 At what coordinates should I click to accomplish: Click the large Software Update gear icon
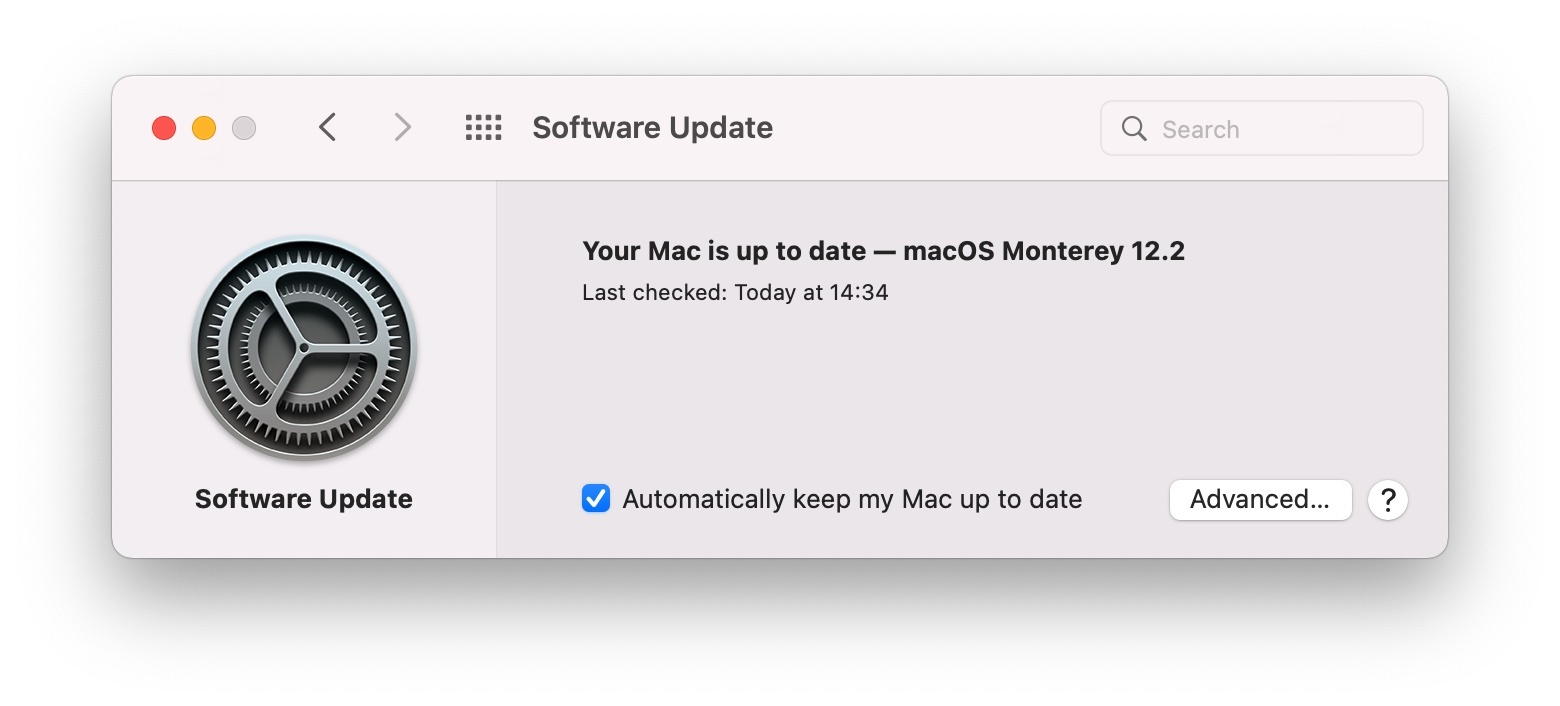tap(304, 347)
